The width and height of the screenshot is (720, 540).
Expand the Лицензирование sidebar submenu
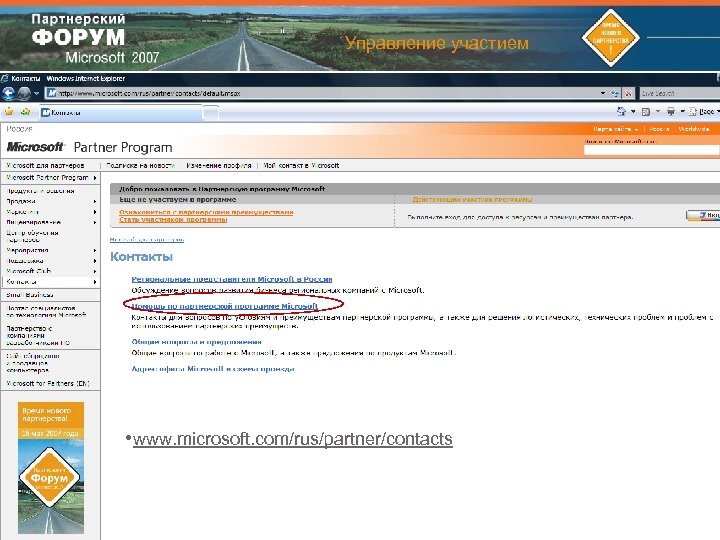(51, 222)
